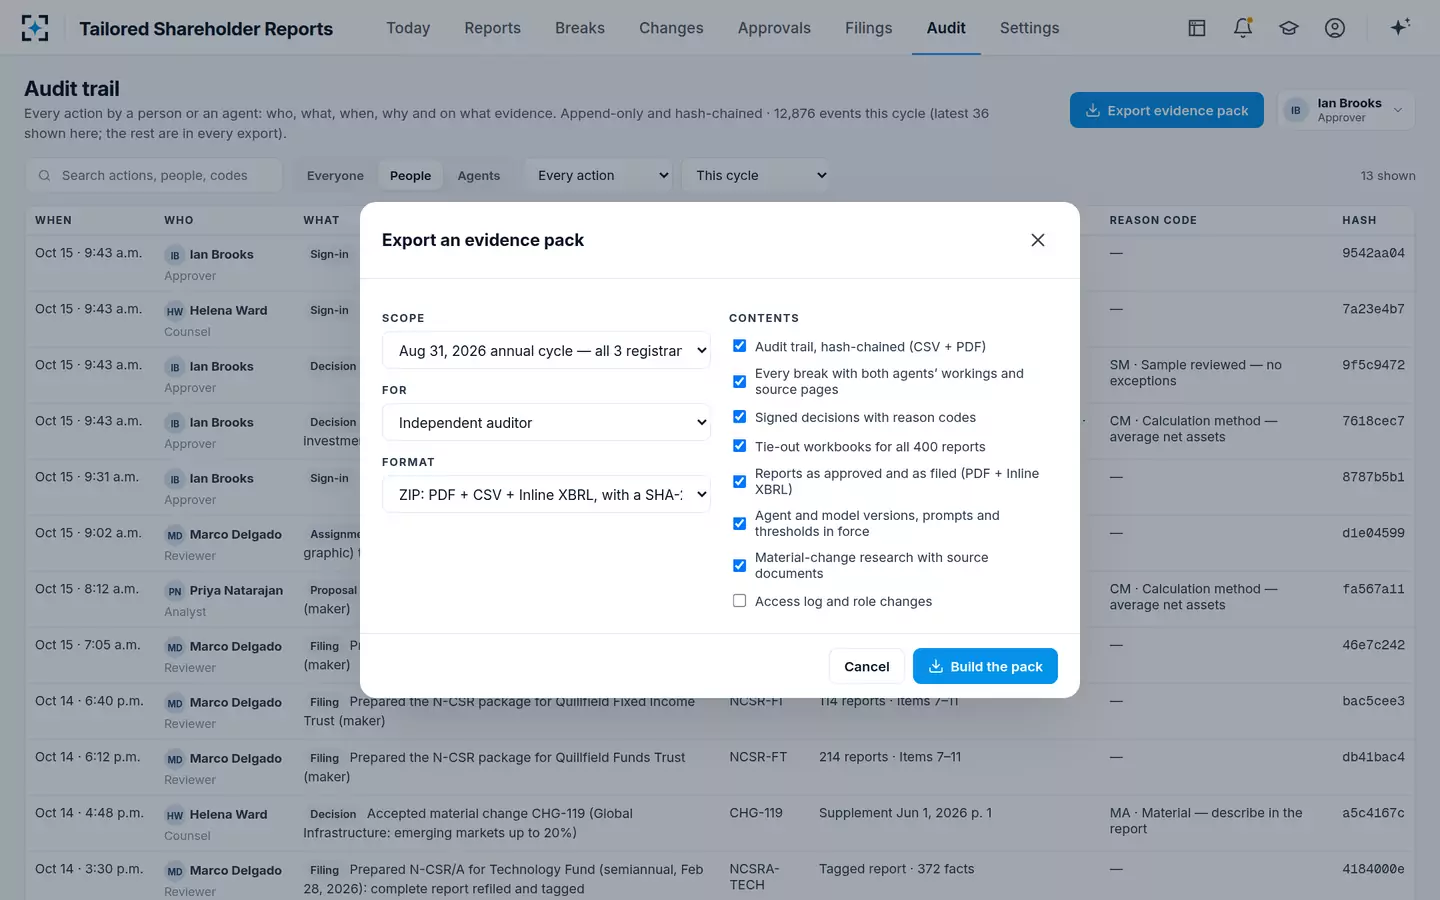Click hash value db41bac4

[x=1373, y=757]
